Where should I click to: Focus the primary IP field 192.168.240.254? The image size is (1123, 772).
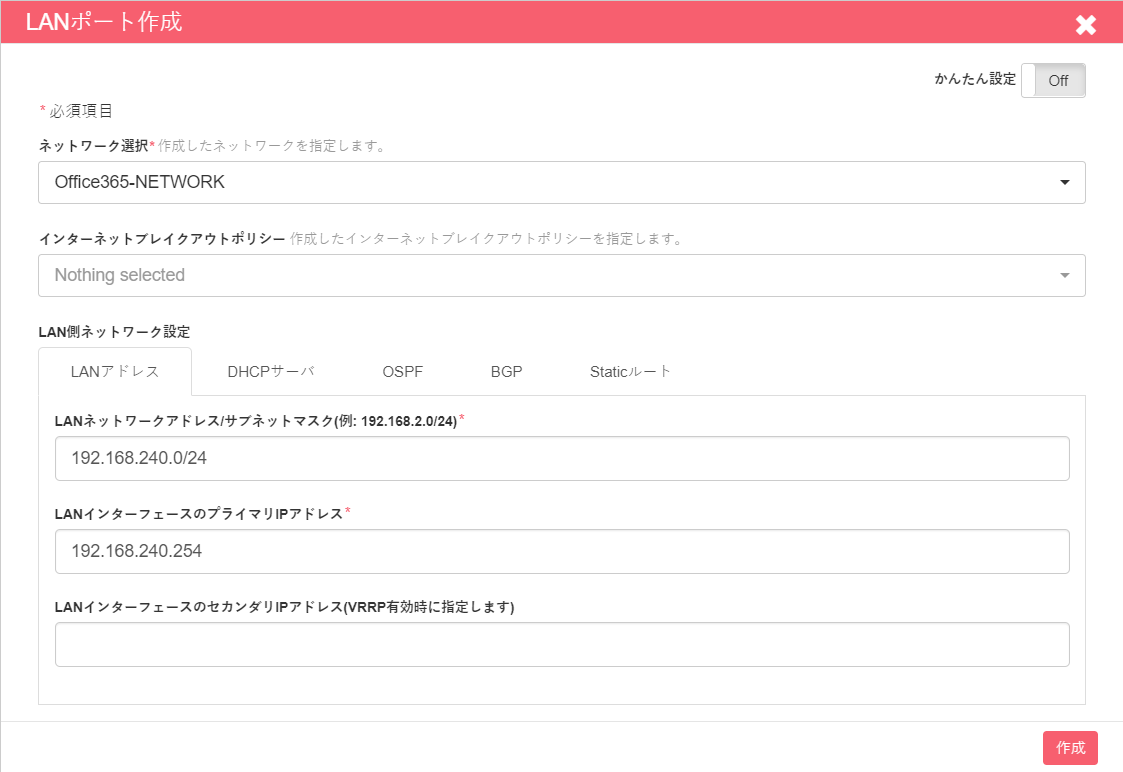(x=561, y=551)
